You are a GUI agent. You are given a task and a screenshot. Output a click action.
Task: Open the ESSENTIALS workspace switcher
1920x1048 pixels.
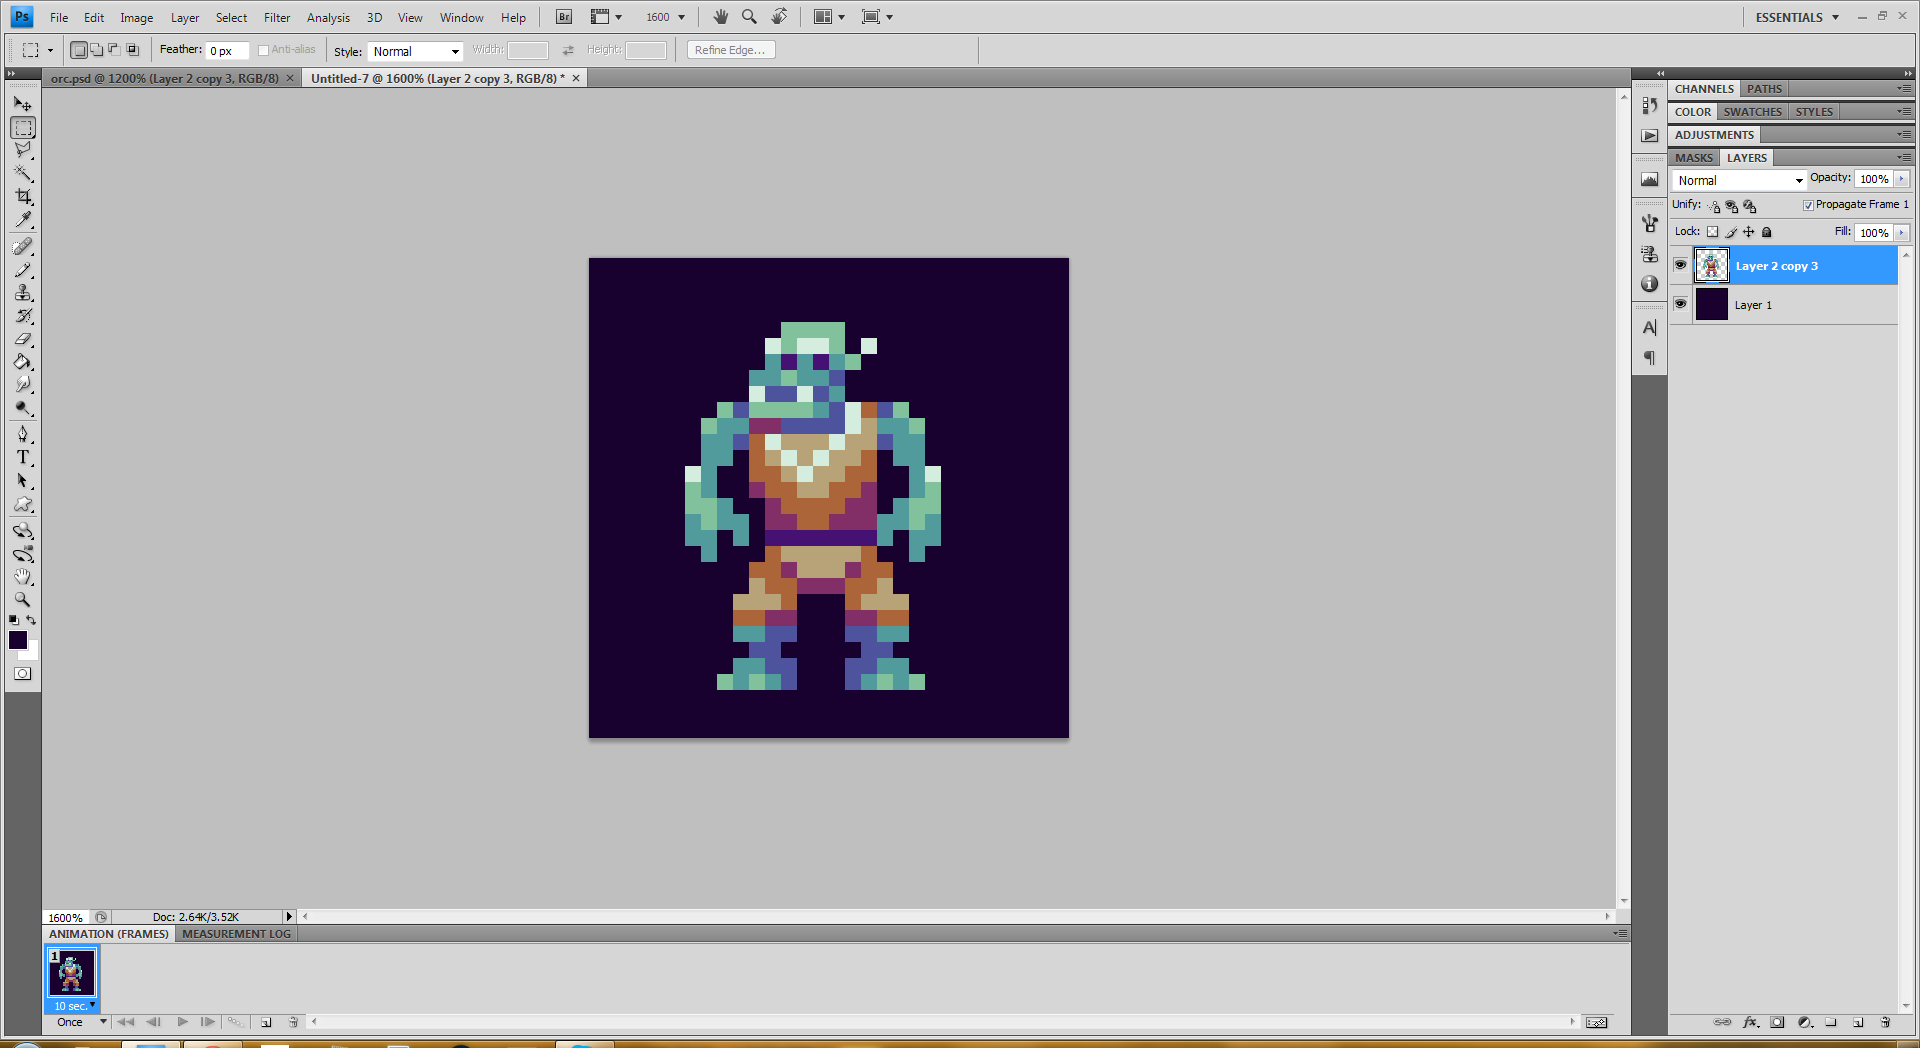[x=1797, y=17]
